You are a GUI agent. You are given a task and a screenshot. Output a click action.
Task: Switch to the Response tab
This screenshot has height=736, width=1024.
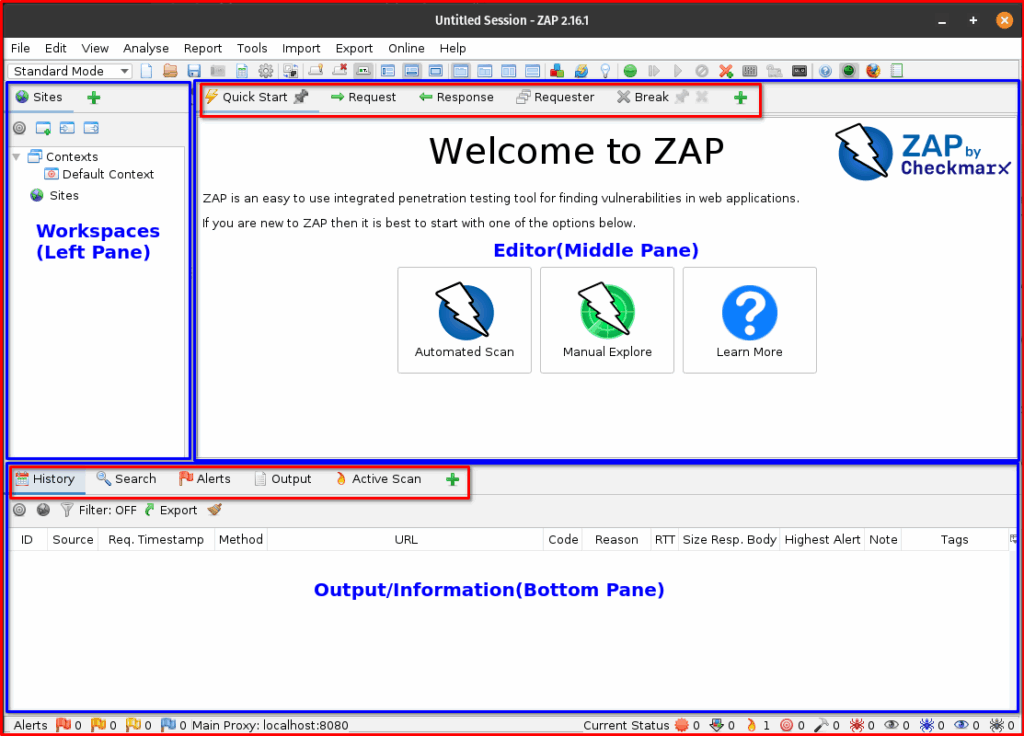pyautogui.click(x=456, y=97)
